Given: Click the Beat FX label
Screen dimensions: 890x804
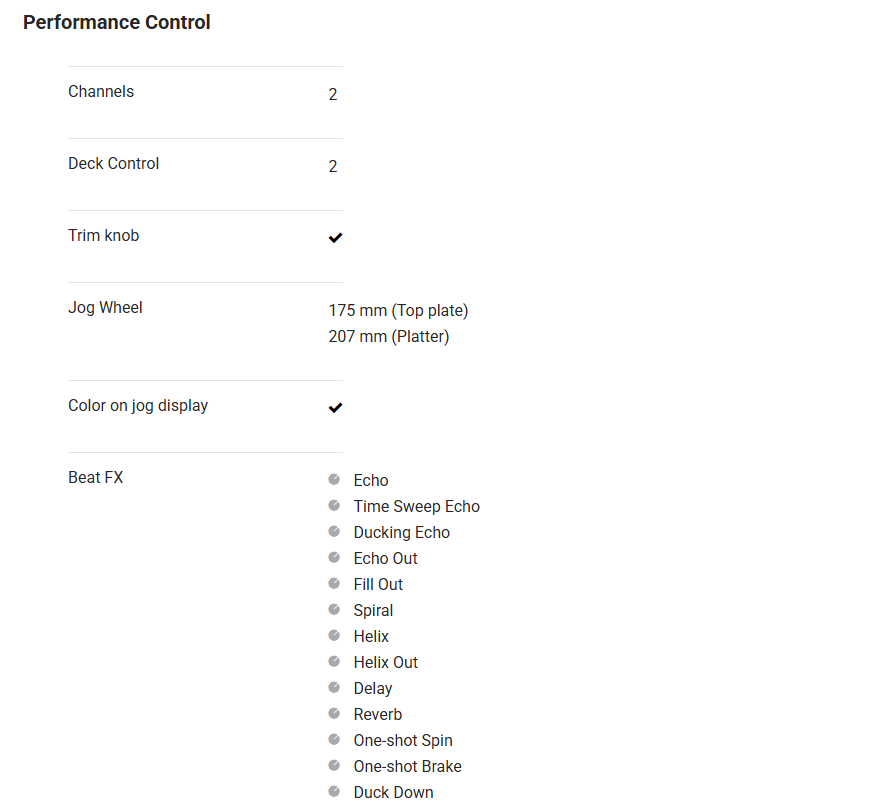Looking at the screenshot, I should click(x=96, y=477).
